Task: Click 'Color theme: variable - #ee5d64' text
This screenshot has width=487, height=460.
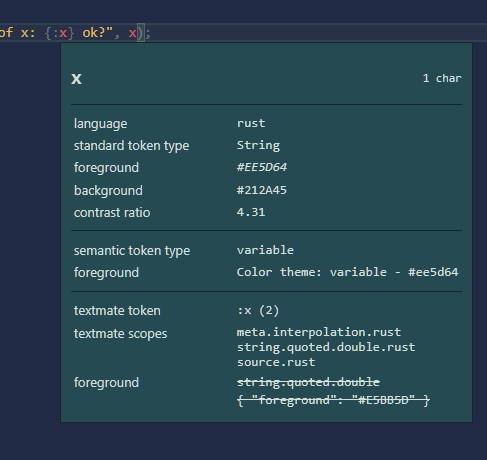Action: [x=348, y=272]
